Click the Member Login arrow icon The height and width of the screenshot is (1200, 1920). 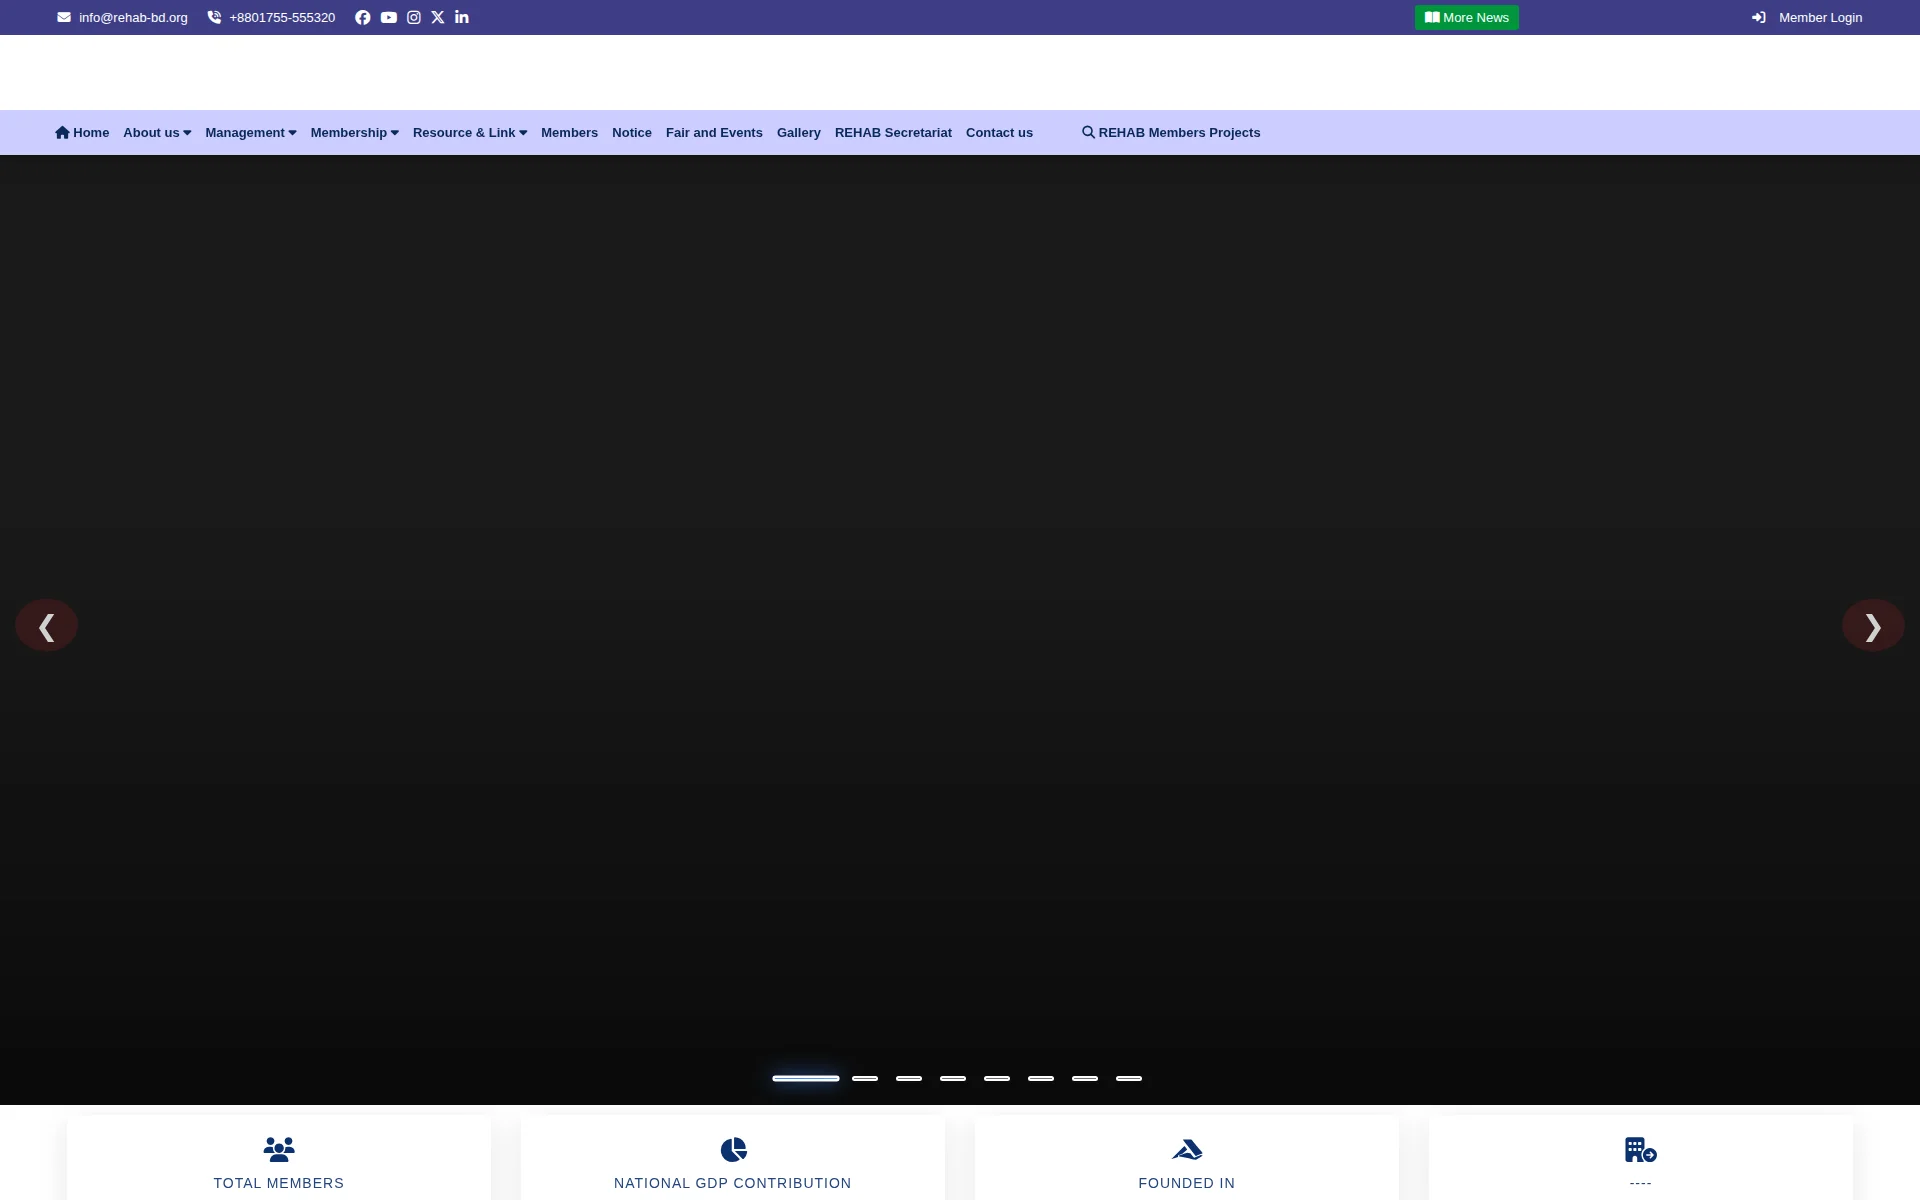[1758, 17]
